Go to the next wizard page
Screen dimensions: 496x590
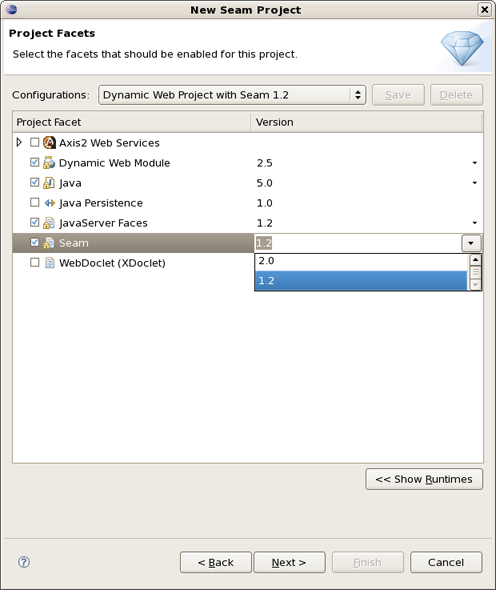289,562
